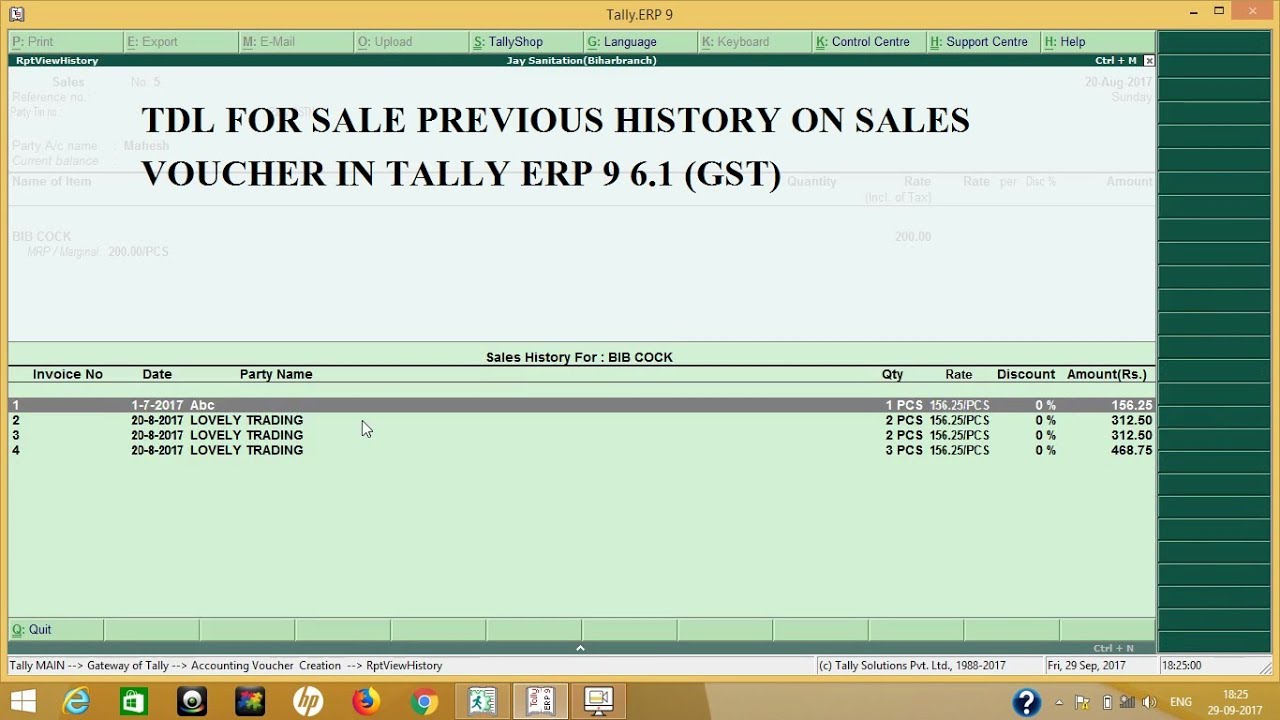Open the HP support taskbar icon
Viewport: 1280px width, 720px height.
[x=308, y=702]
